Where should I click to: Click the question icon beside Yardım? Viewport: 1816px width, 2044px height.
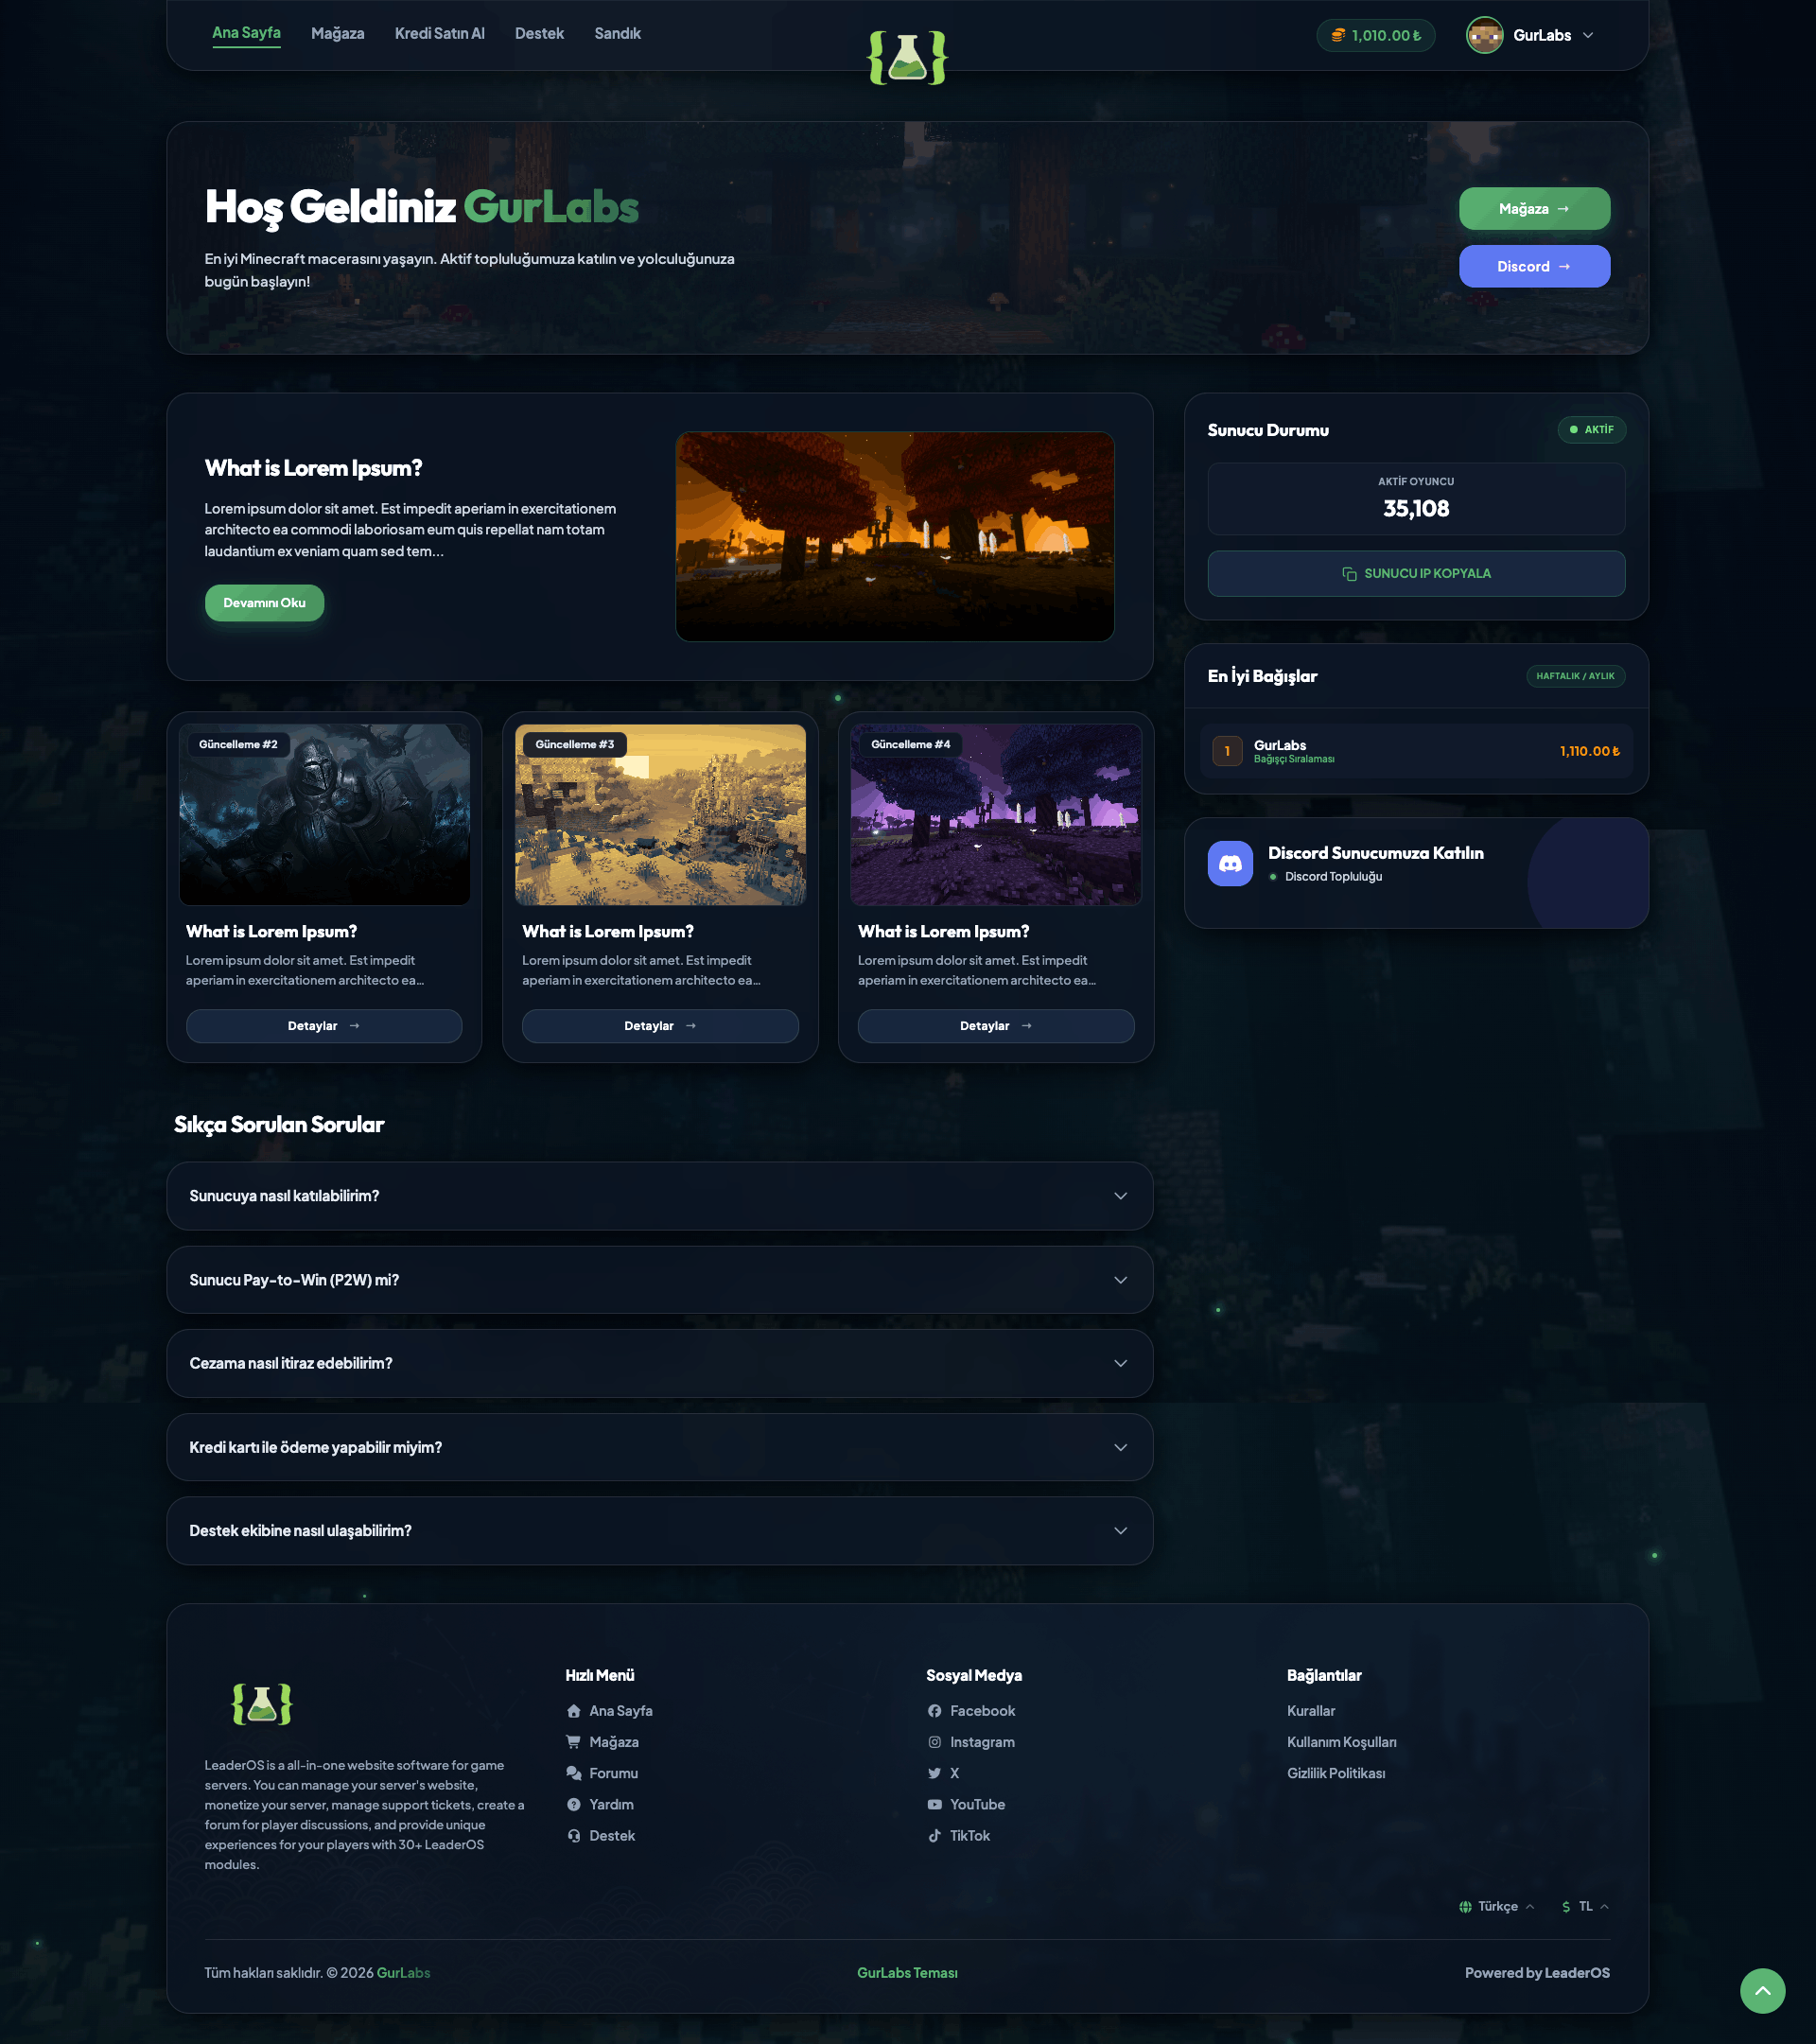tap(574, 1804)
